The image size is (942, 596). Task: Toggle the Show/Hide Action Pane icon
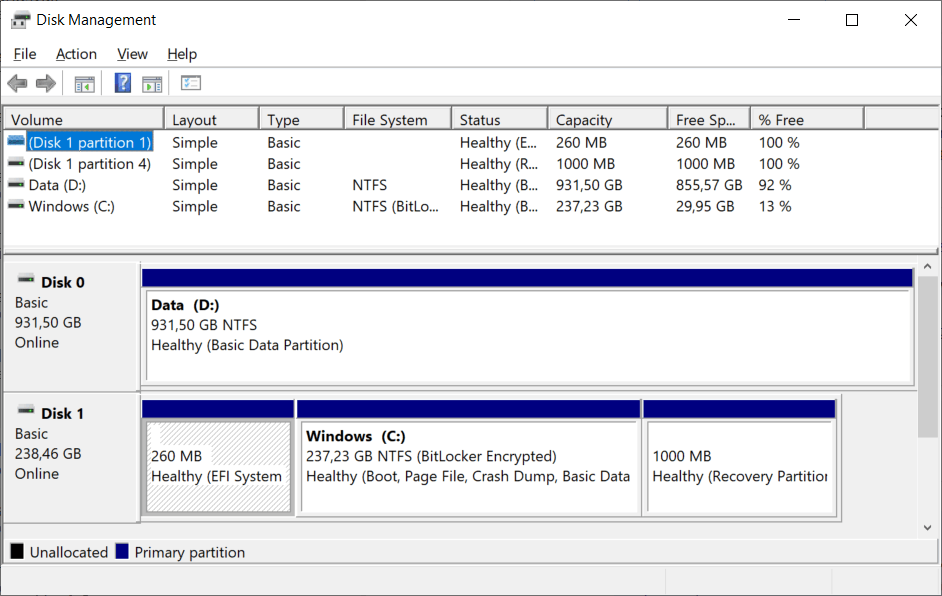152,84
